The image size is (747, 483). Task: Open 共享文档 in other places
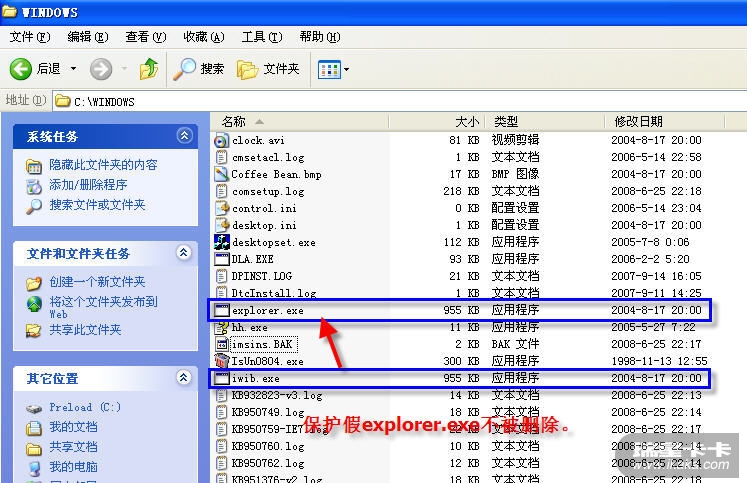73,447
